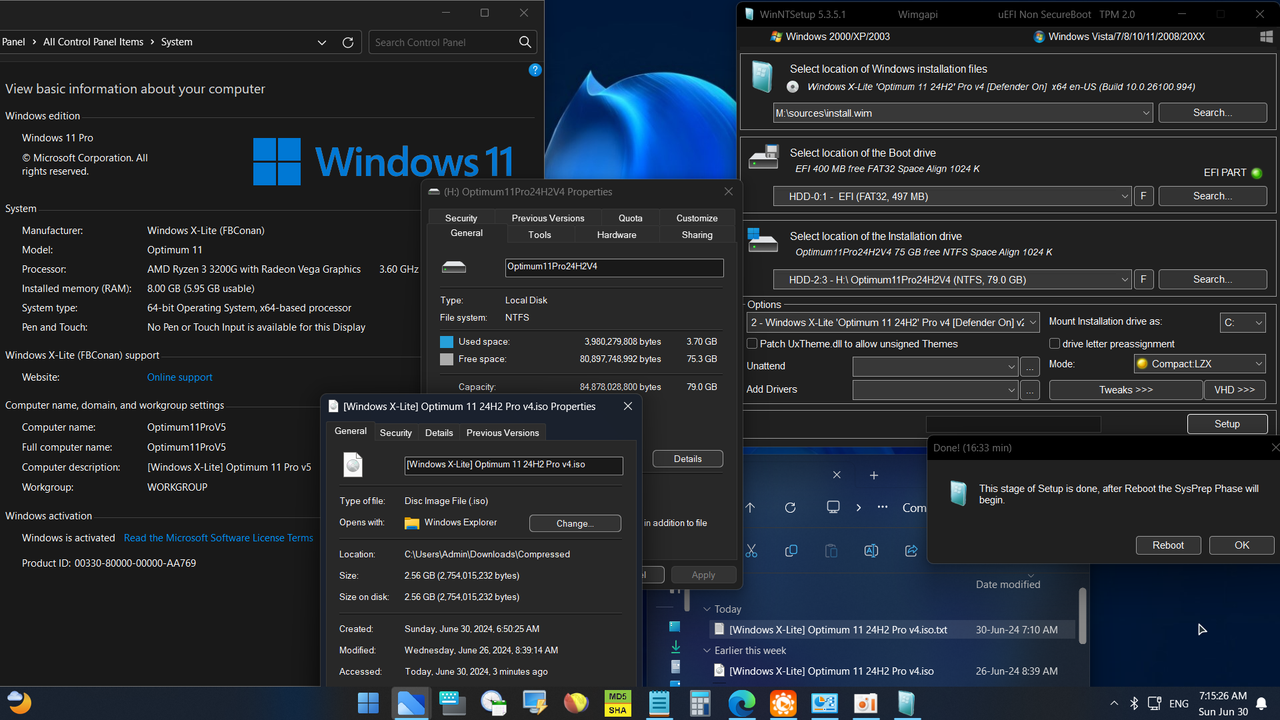Viewport: 1280px width, 720px height.
Task: Click the Online support link
Action: coord(178,377)
